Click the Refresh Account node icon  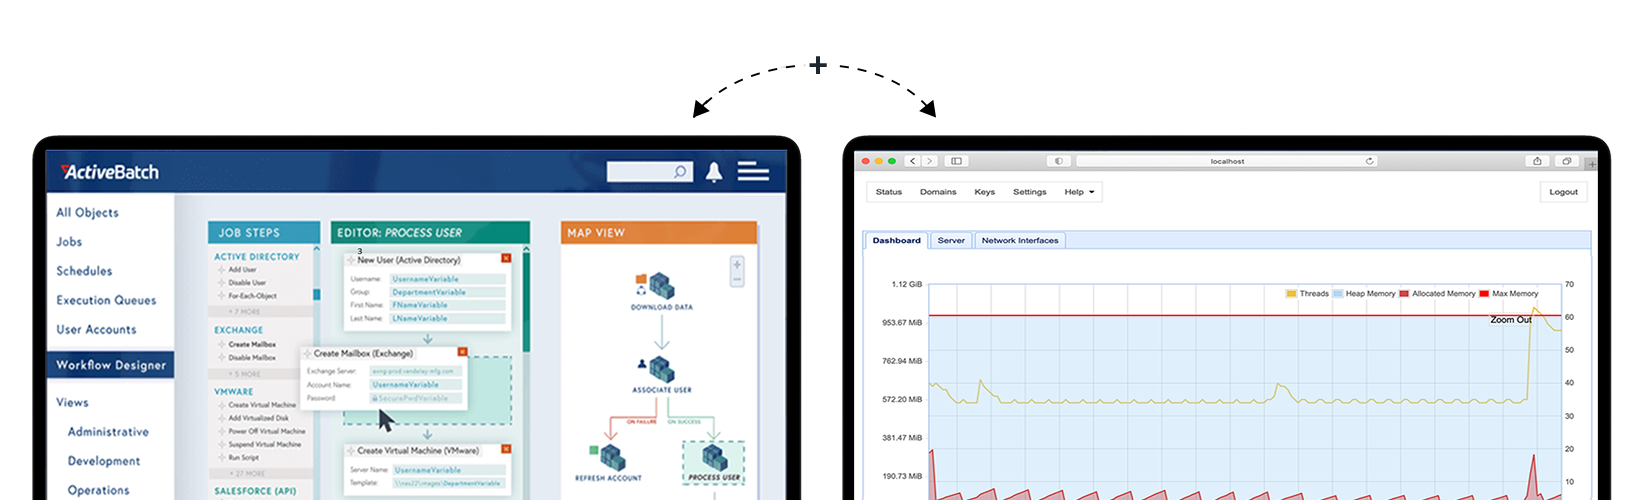[608, 458]
